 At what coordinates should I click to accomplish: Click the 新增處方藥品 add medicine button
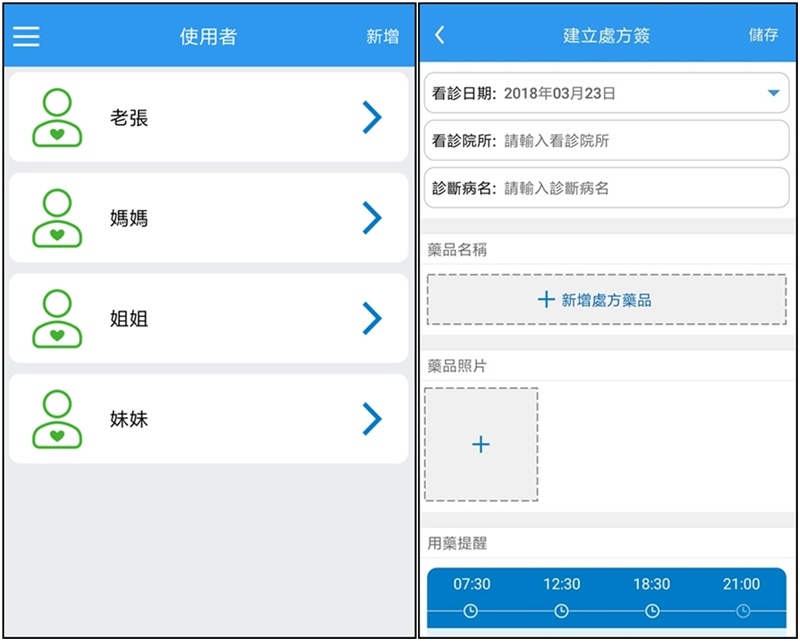coord(606,299)
